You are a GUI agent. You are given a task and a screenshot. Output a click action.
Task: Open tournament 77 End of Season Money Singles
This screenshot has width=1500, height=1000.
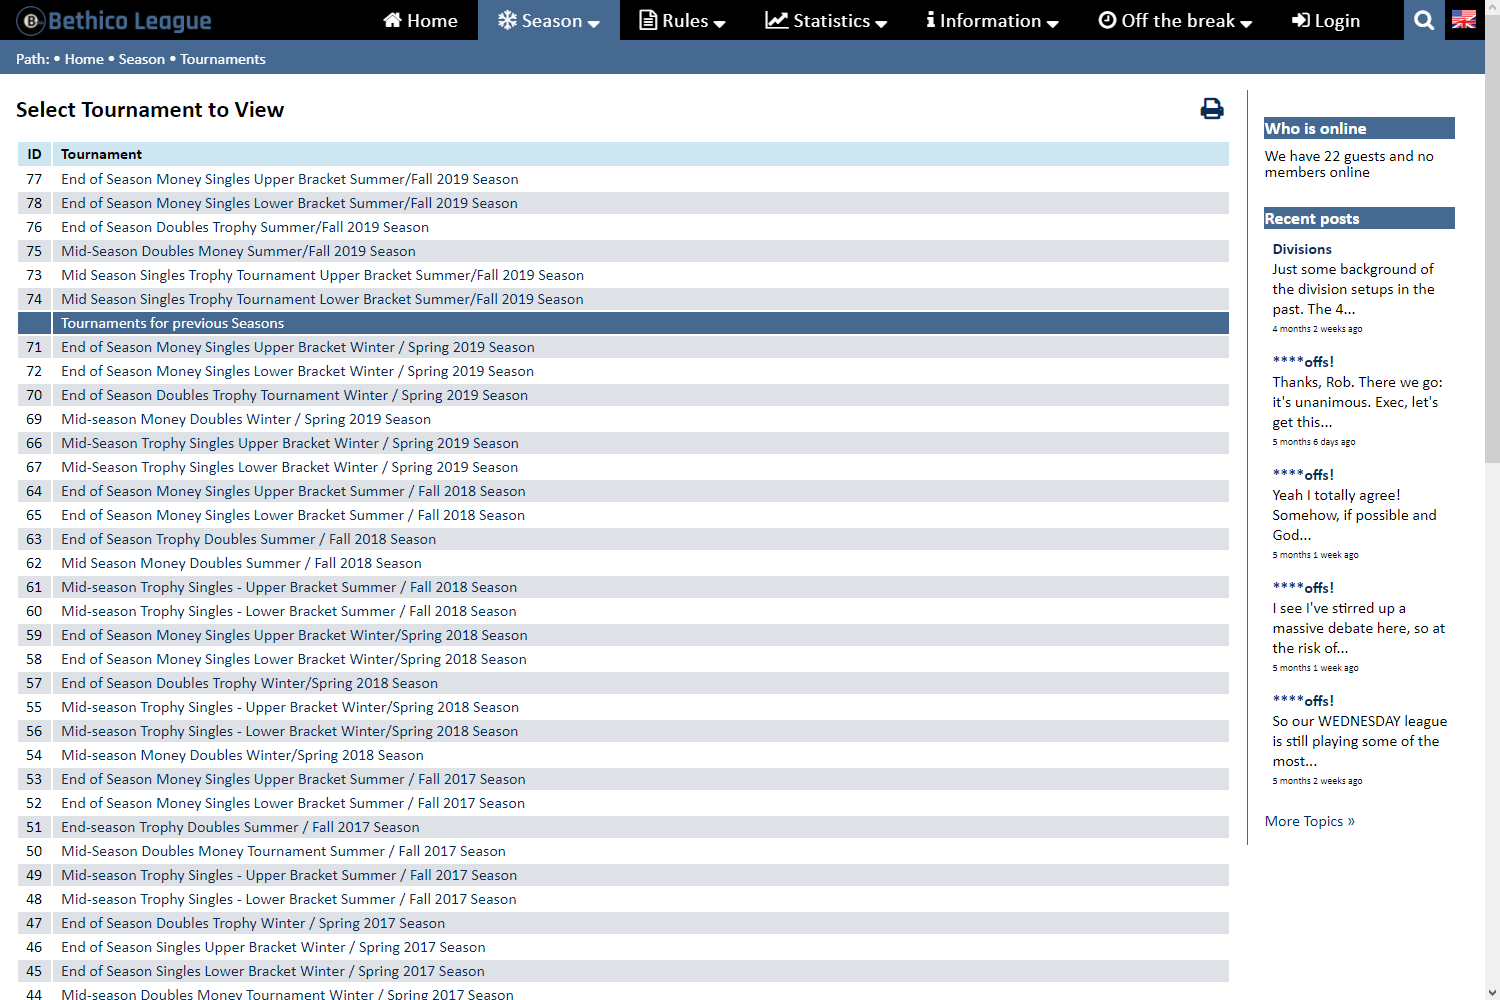(x=289, y=179)
